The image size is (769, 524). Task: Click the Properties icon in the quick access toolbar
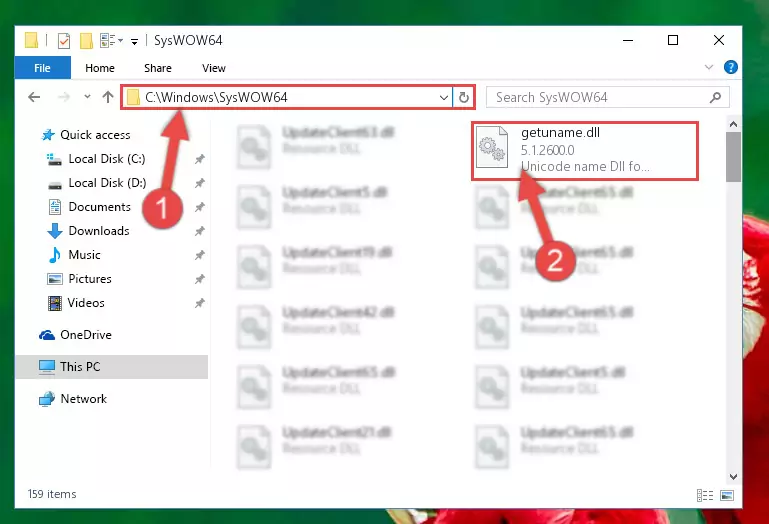point(64,40)
